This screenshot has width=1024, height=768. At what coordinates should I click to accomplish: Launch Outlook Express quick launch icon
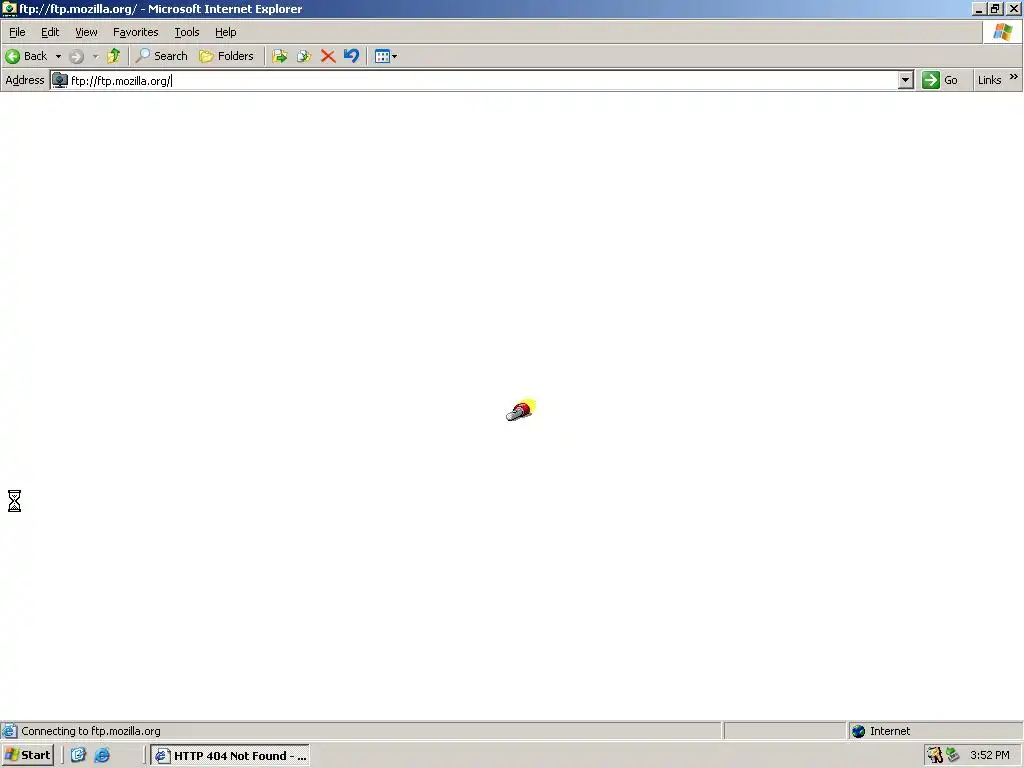point(78,755)
